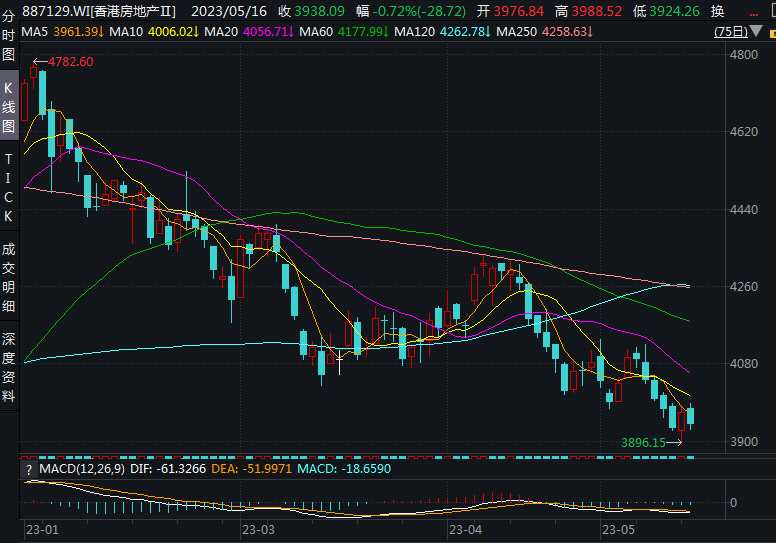This screenshot has width=776, height=543.
Task: Click the low price 3924.26
Action: [x=675, y=11]
